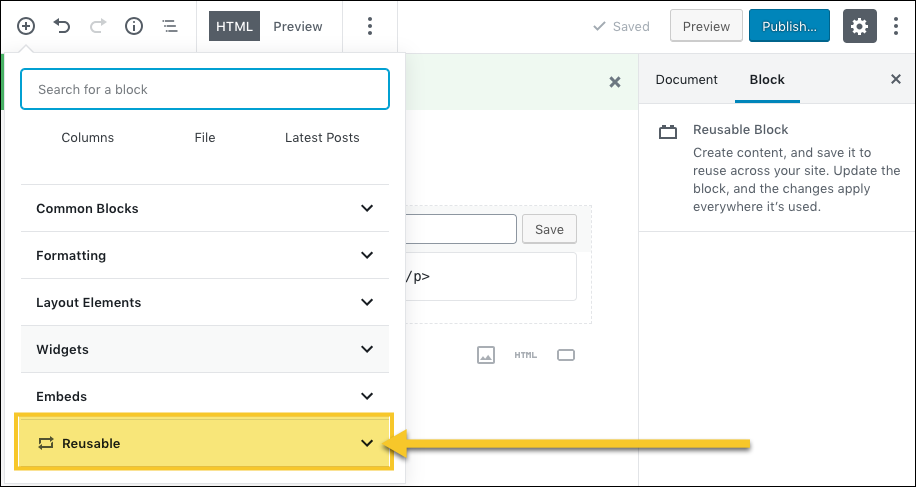
Task: Insert the Latest Posts block
Action: pos(322,138)
